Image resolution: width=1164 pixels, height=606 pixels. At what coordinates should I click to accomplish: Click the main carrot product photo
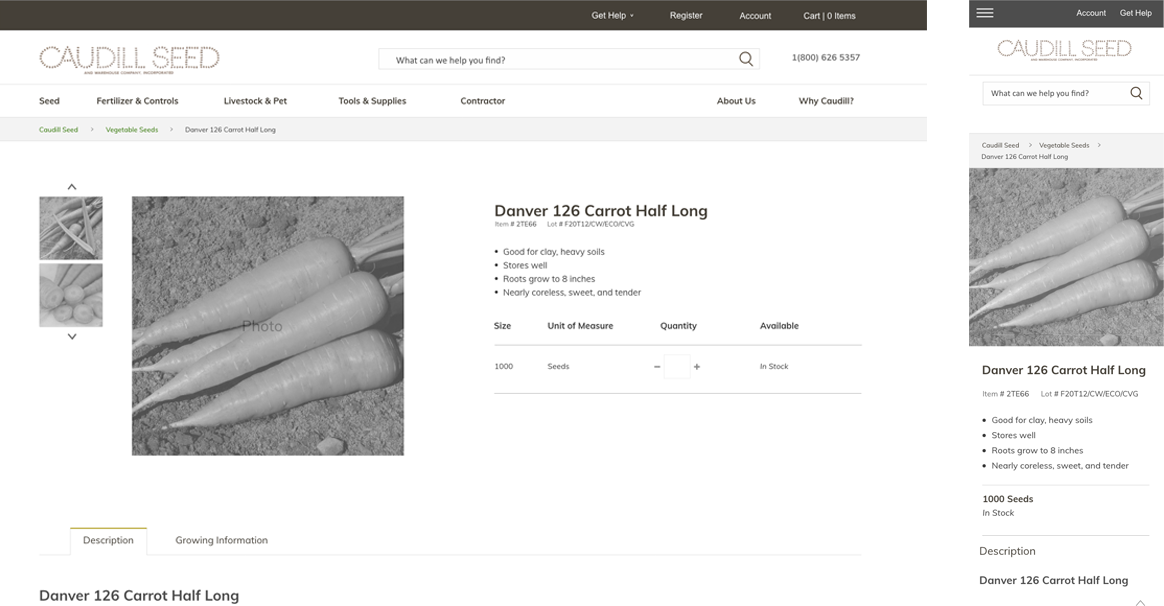coord(268,326)
